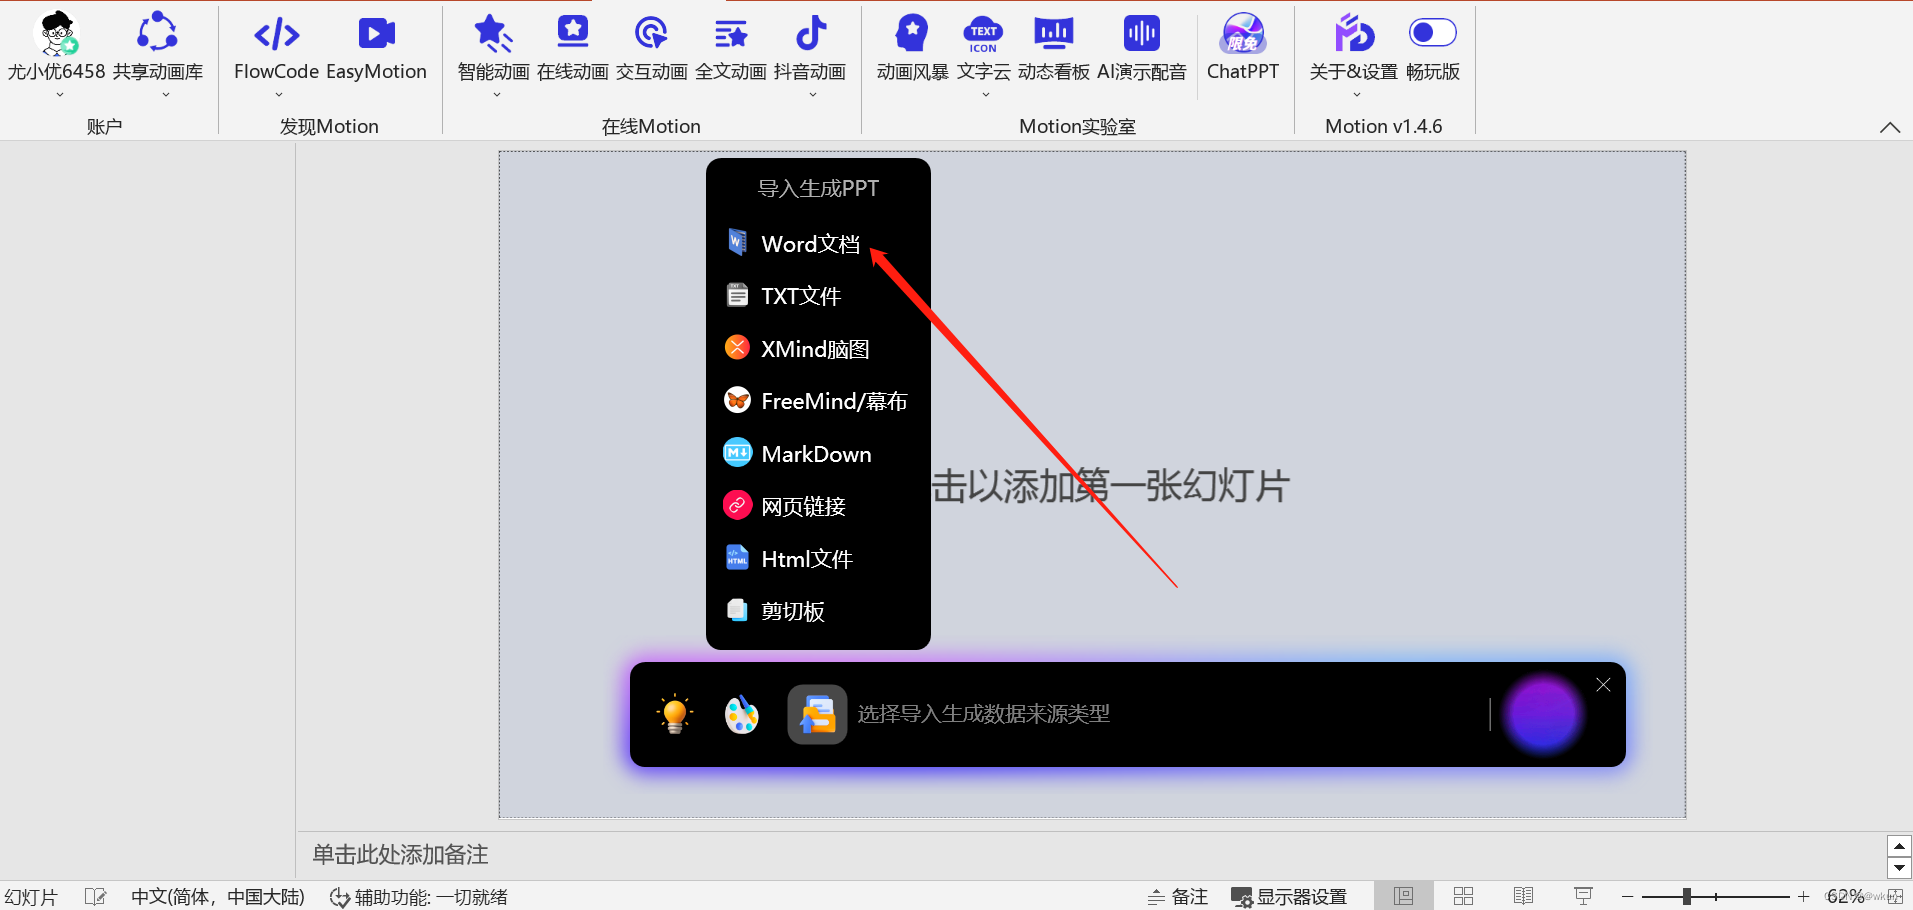Image resolution: width=1913 pixels, height=910 pixels.
Task: Expand the FlowCode dropdown arrow
Action: (x=279, y=95)
